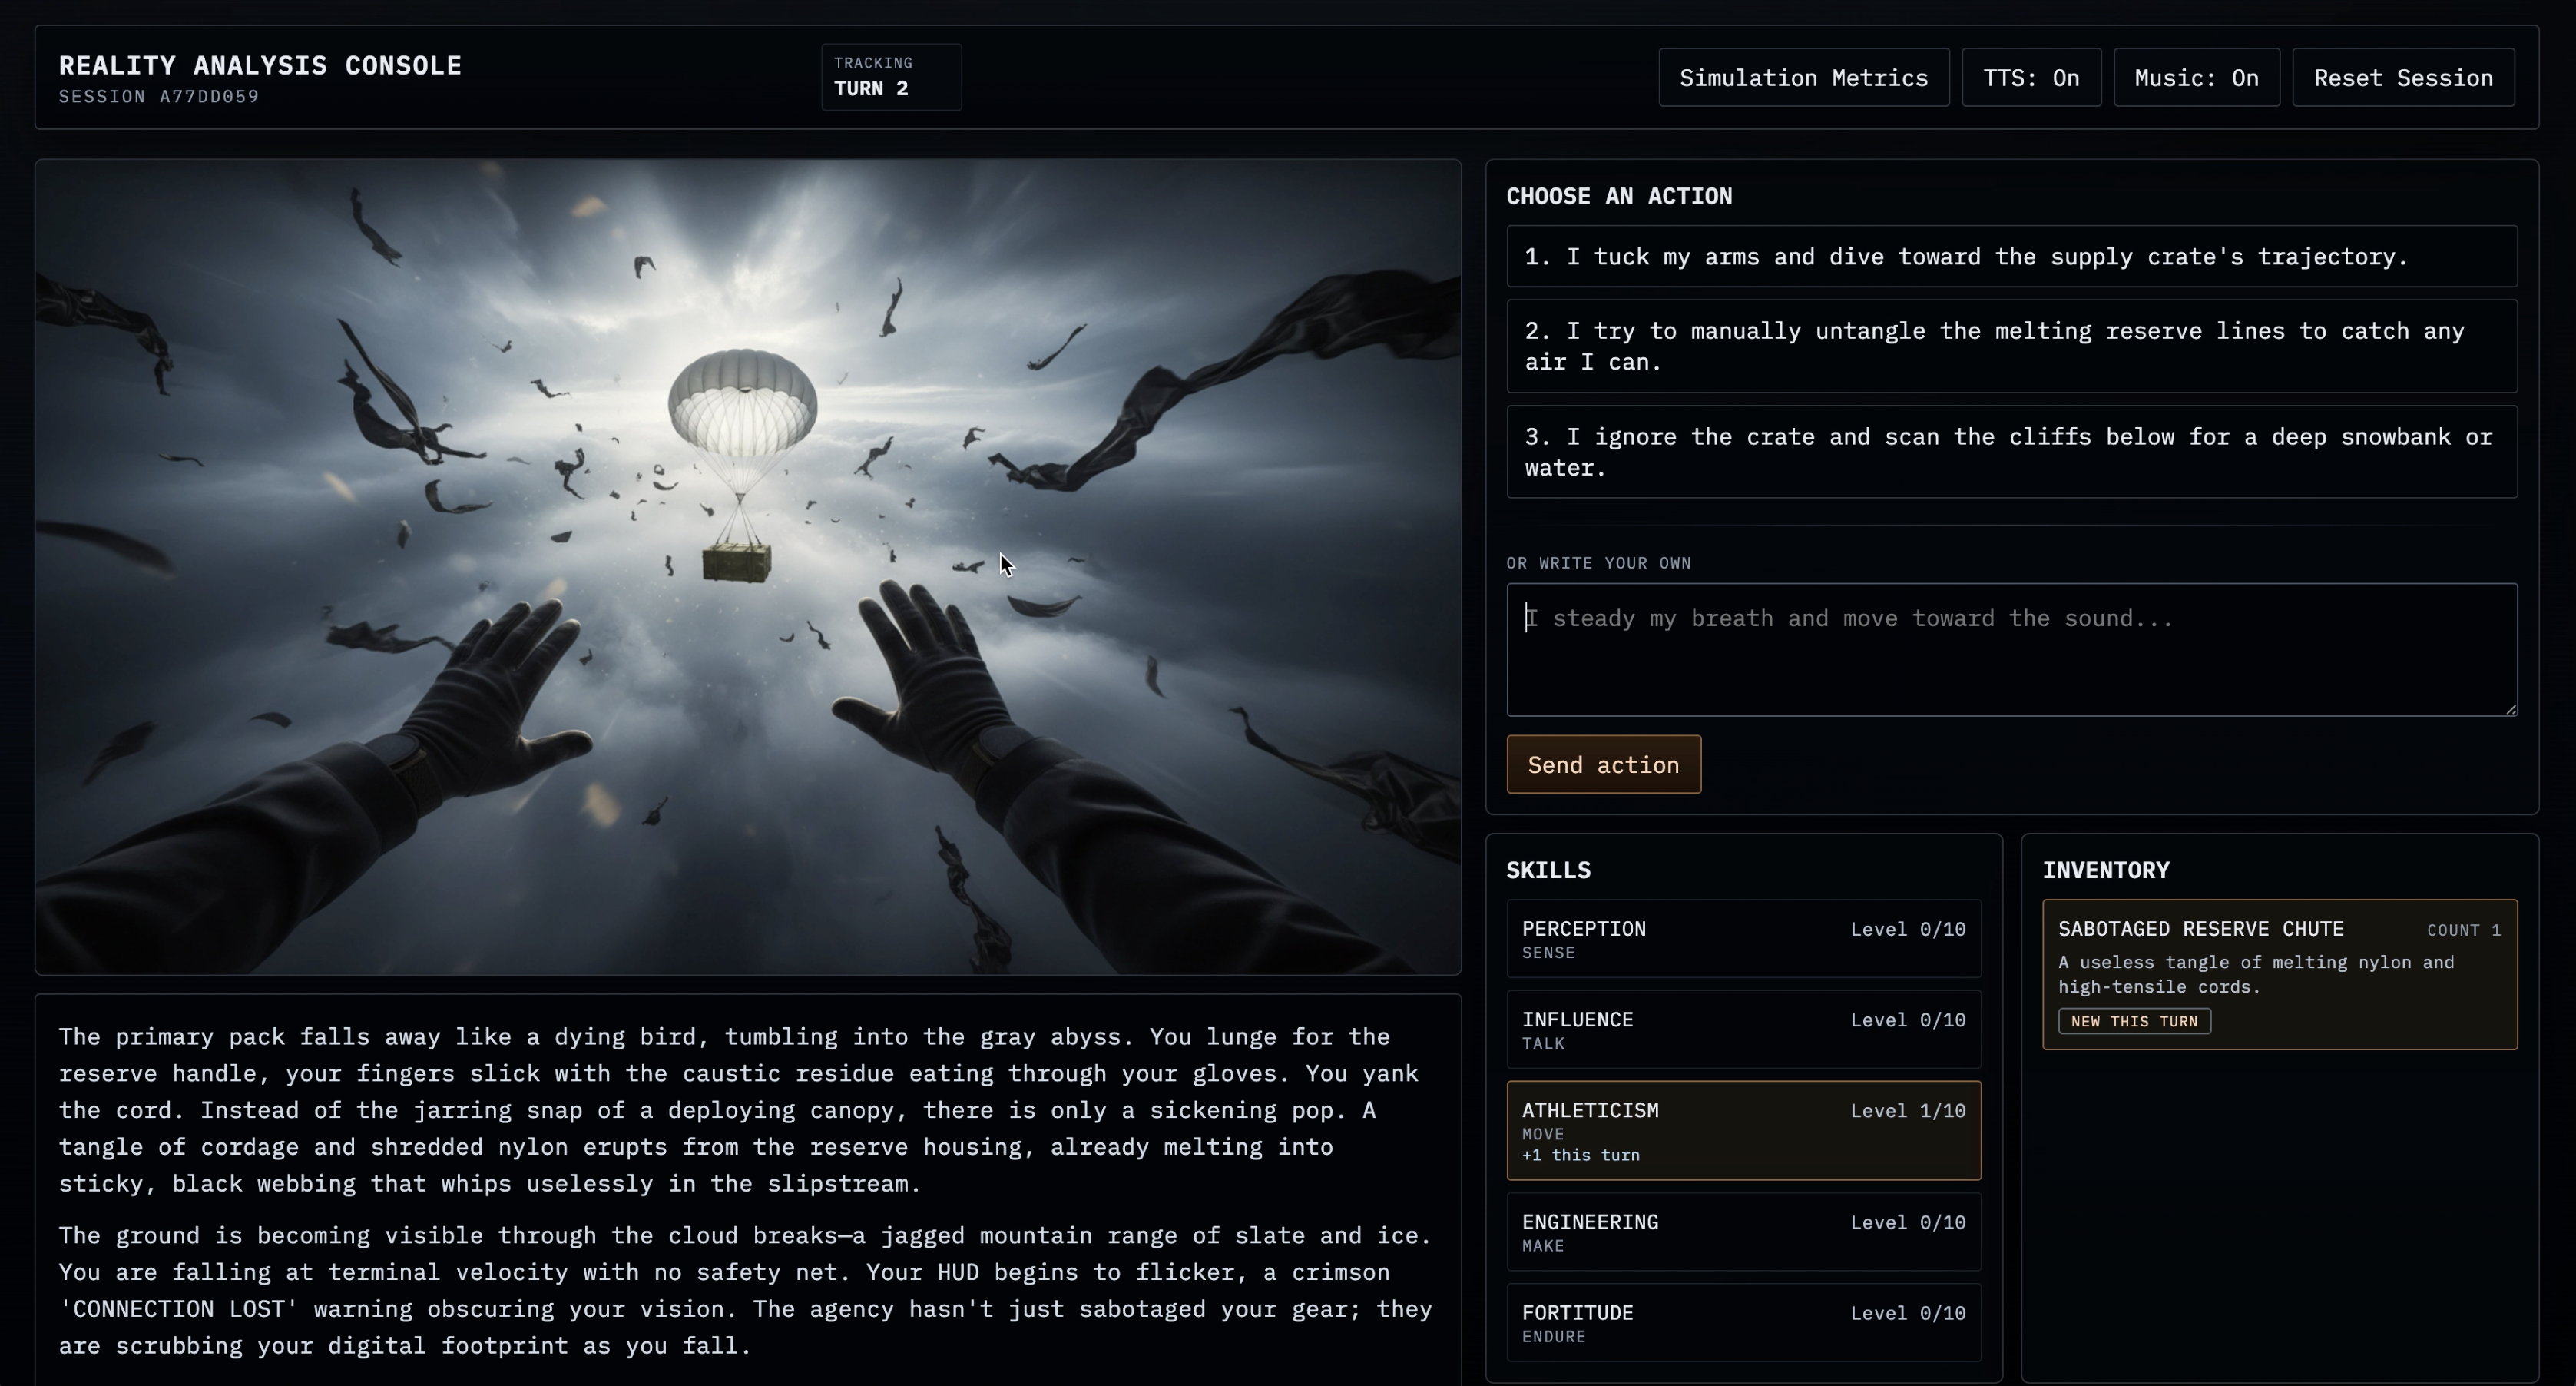2576x1386 pixels.
Task: Select the Engineering skill row
Action: (1743, 1232)
